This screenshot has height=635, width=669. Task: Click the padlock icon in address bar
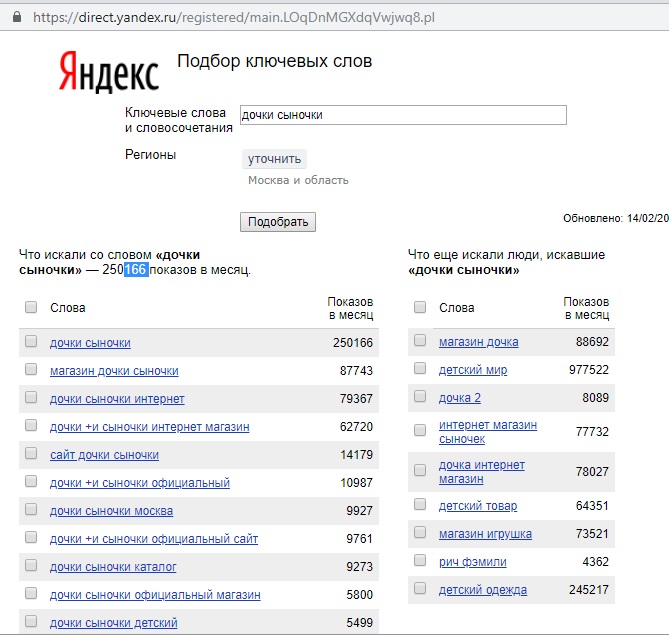coord(17,17)
